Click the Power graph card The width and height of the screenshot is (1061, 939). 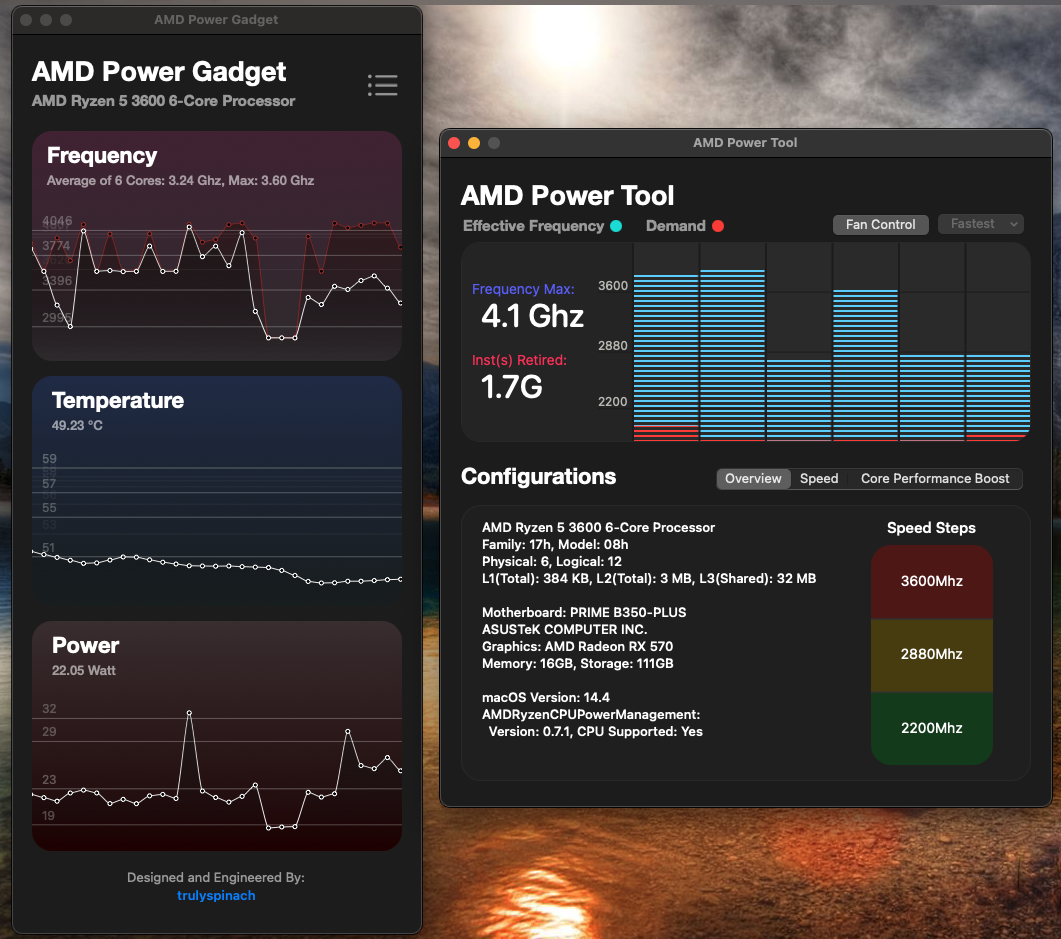216,736
